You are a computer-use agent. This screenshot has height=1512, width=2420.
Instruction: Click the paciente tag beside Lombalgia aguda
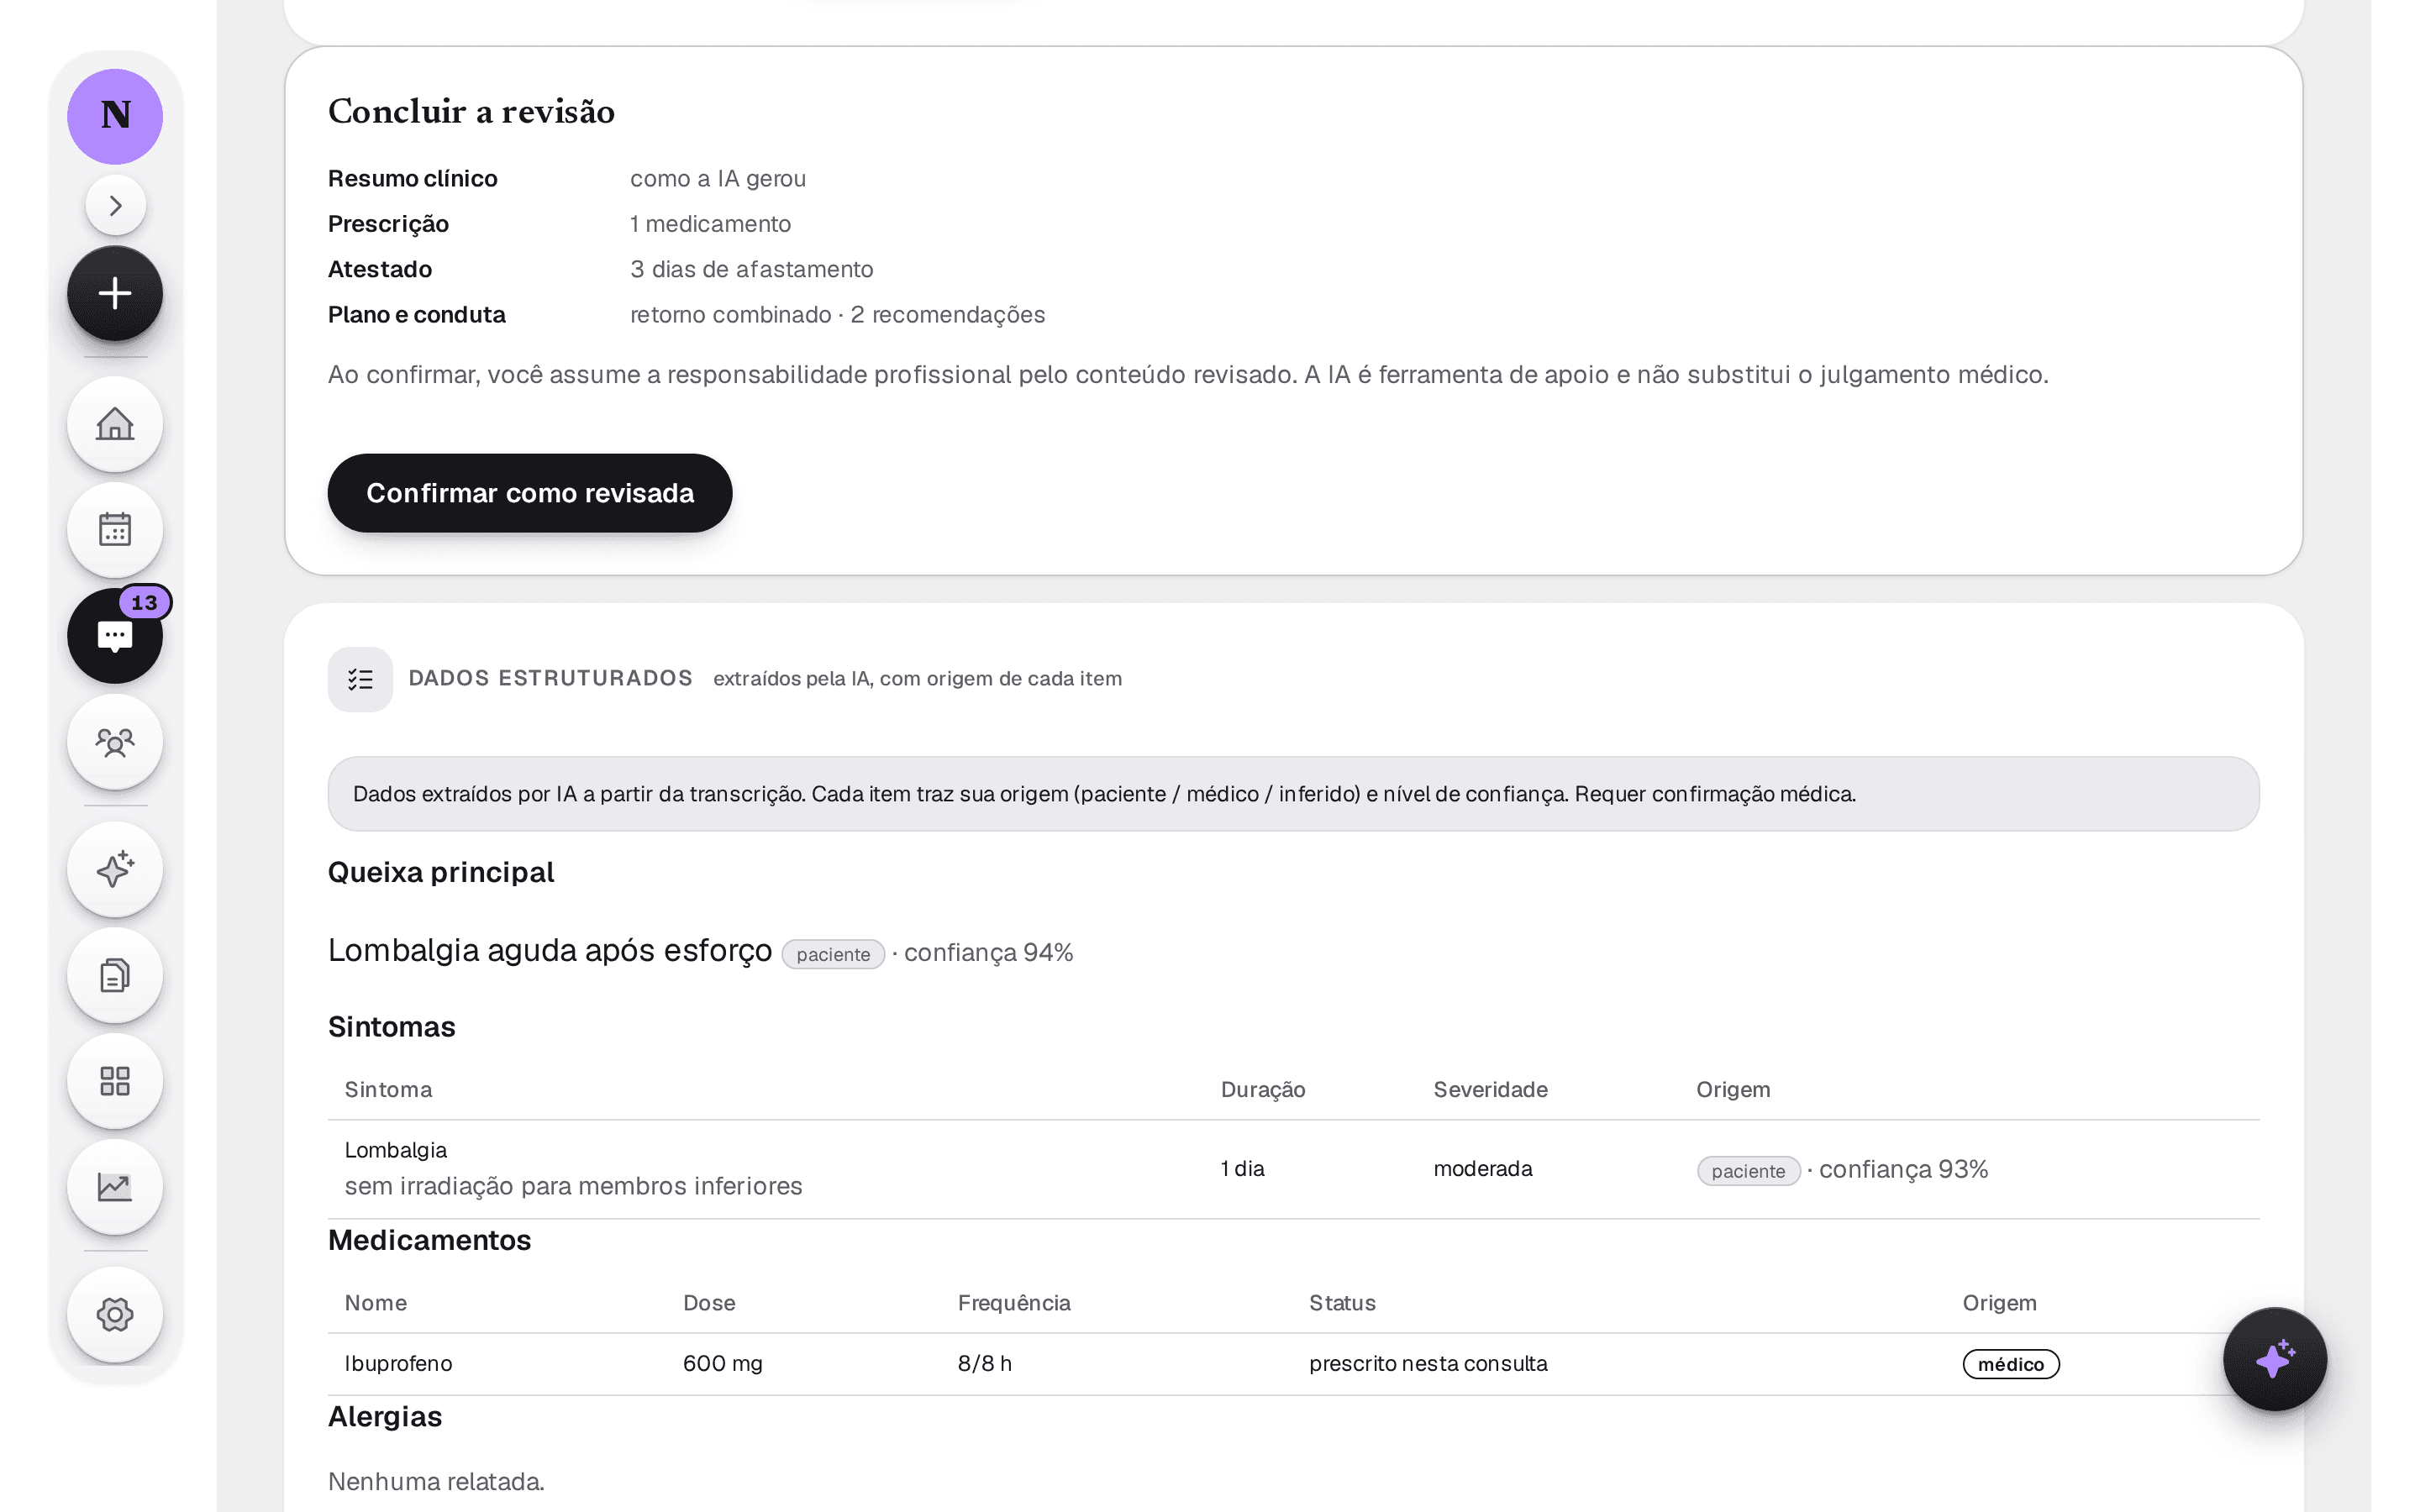833,954
